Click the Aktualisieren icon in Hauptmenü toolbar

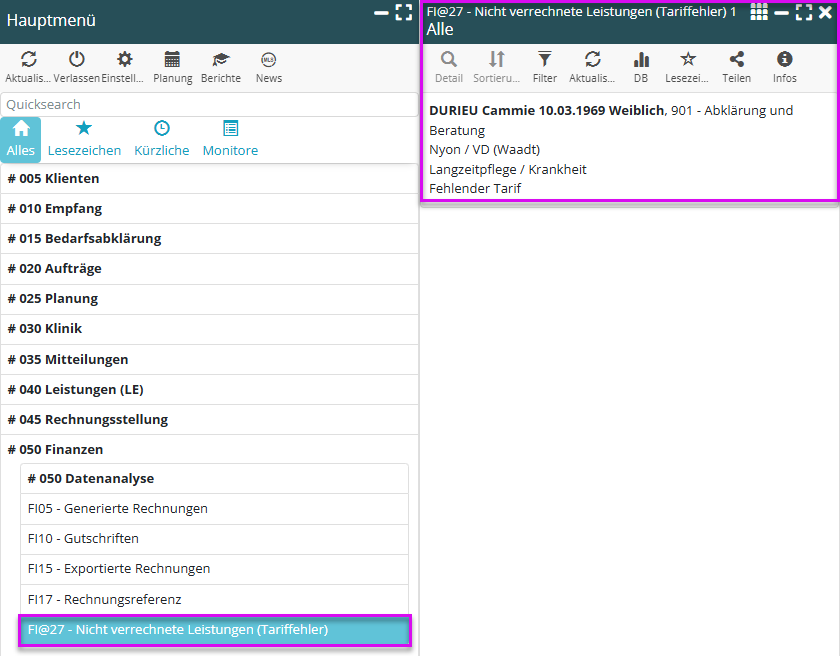tap(28, 60)
